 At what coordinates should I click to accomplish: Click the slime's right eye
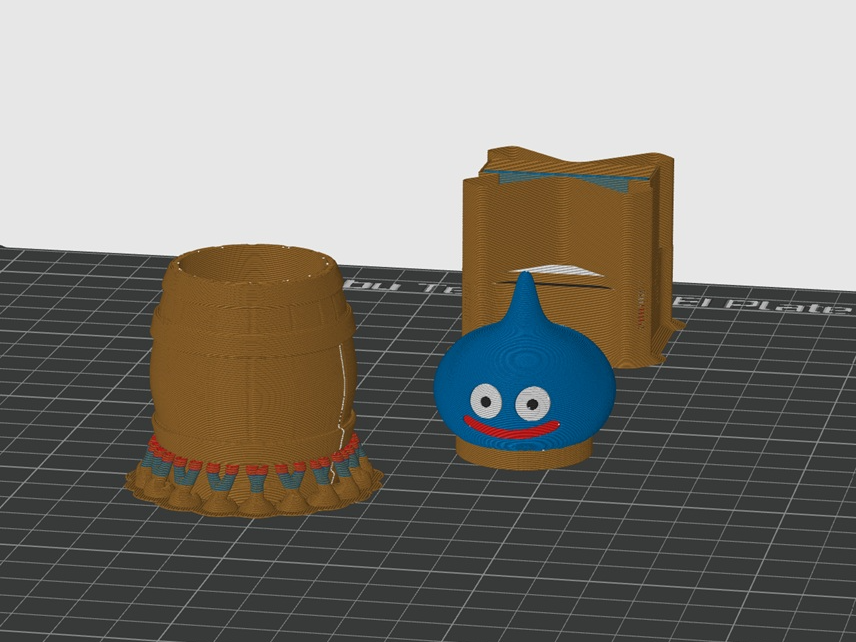point(533,404)
